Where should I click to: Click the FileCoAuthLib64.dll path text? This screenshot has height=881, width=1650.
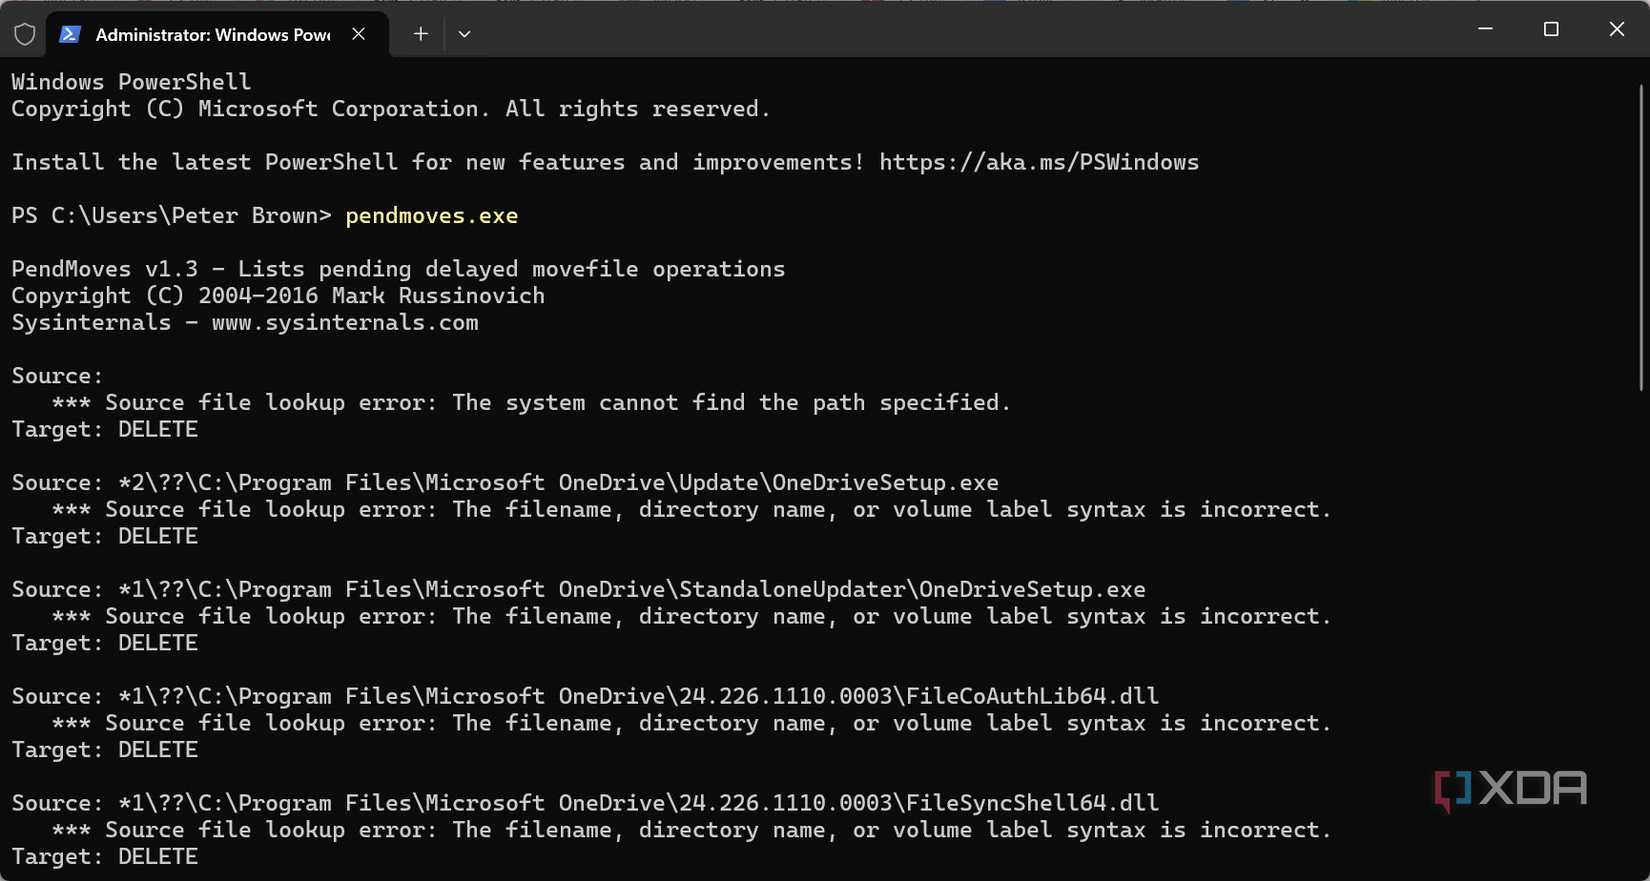point(584,695)
